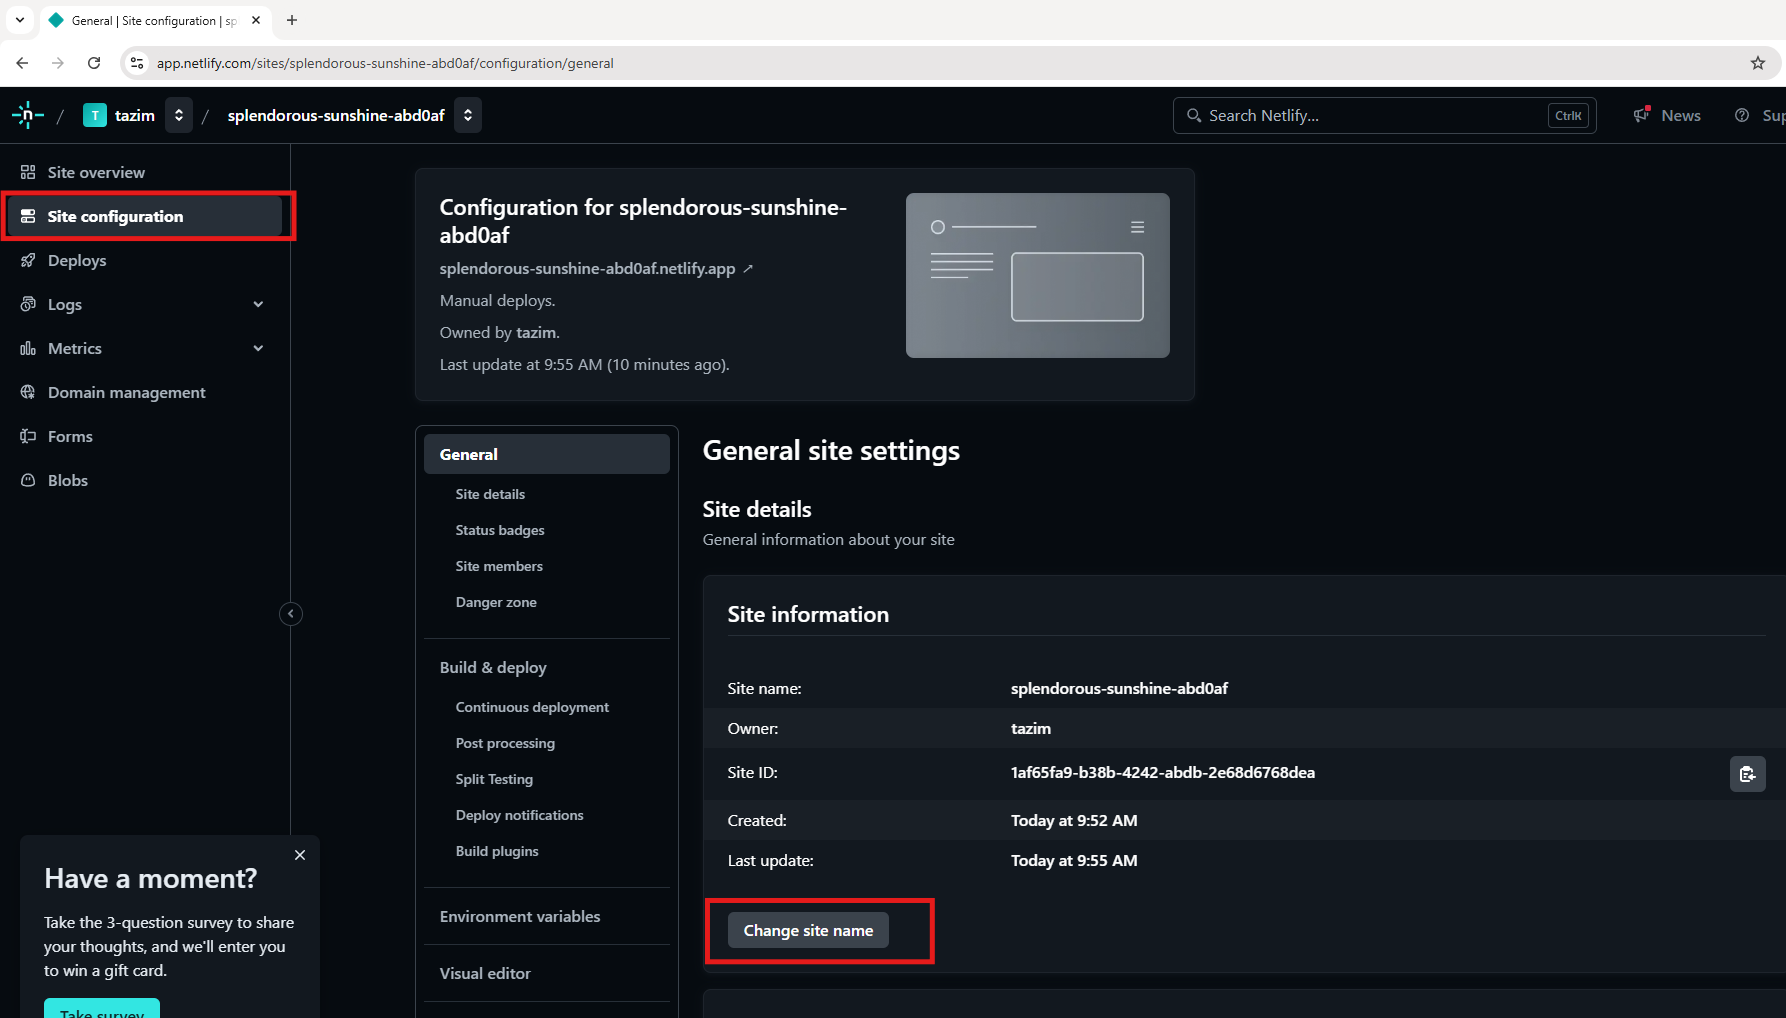This screenshot has height=1018, width=1786.
Task: Open the team switcher dropdown
Action: [179, 116]
